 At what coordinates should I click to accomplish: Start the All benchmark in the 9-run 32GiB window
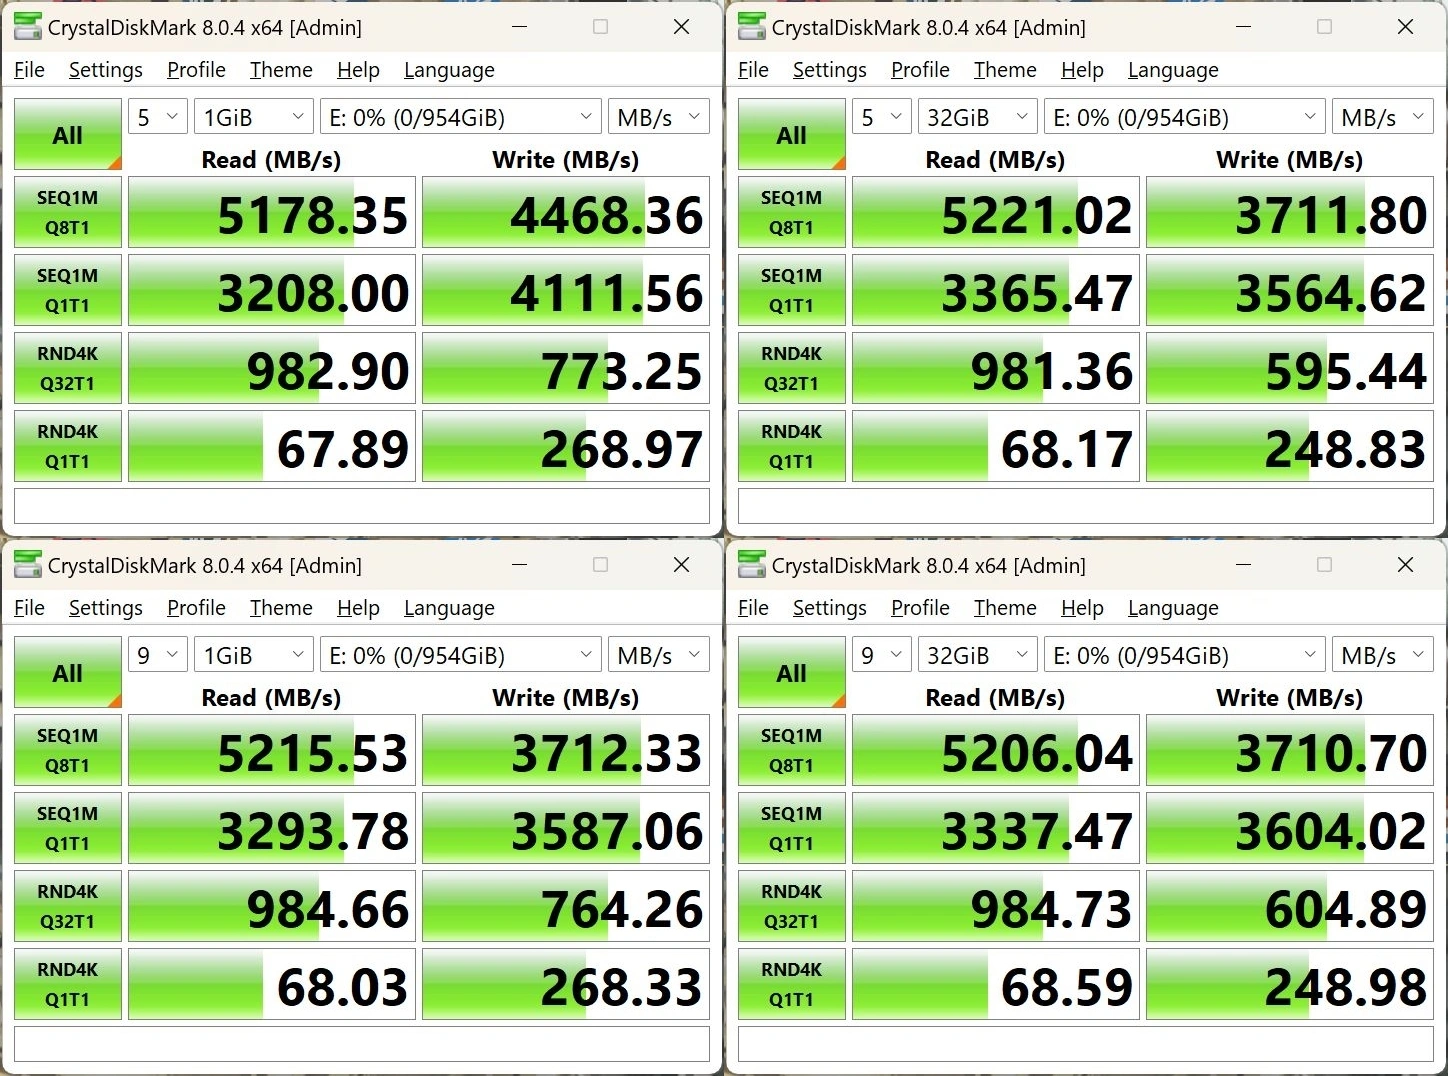click(792, 672)
